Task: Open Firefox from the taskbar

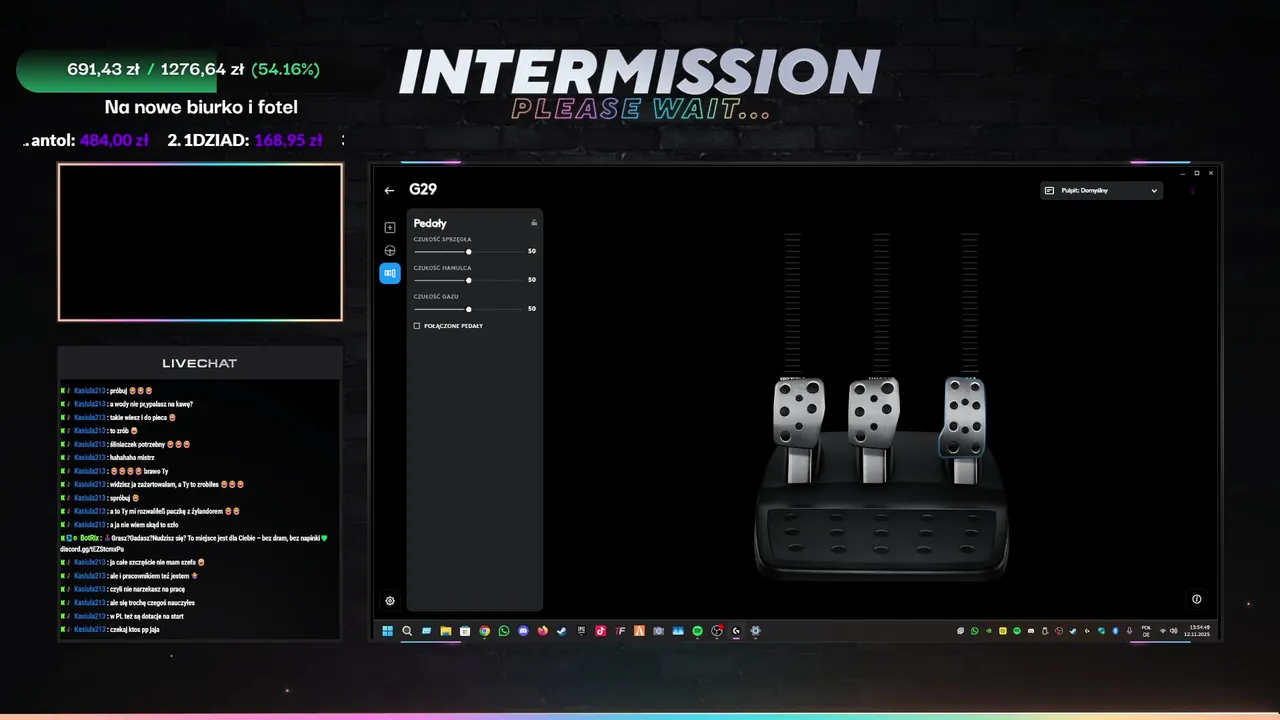Action: click(543, 631)
